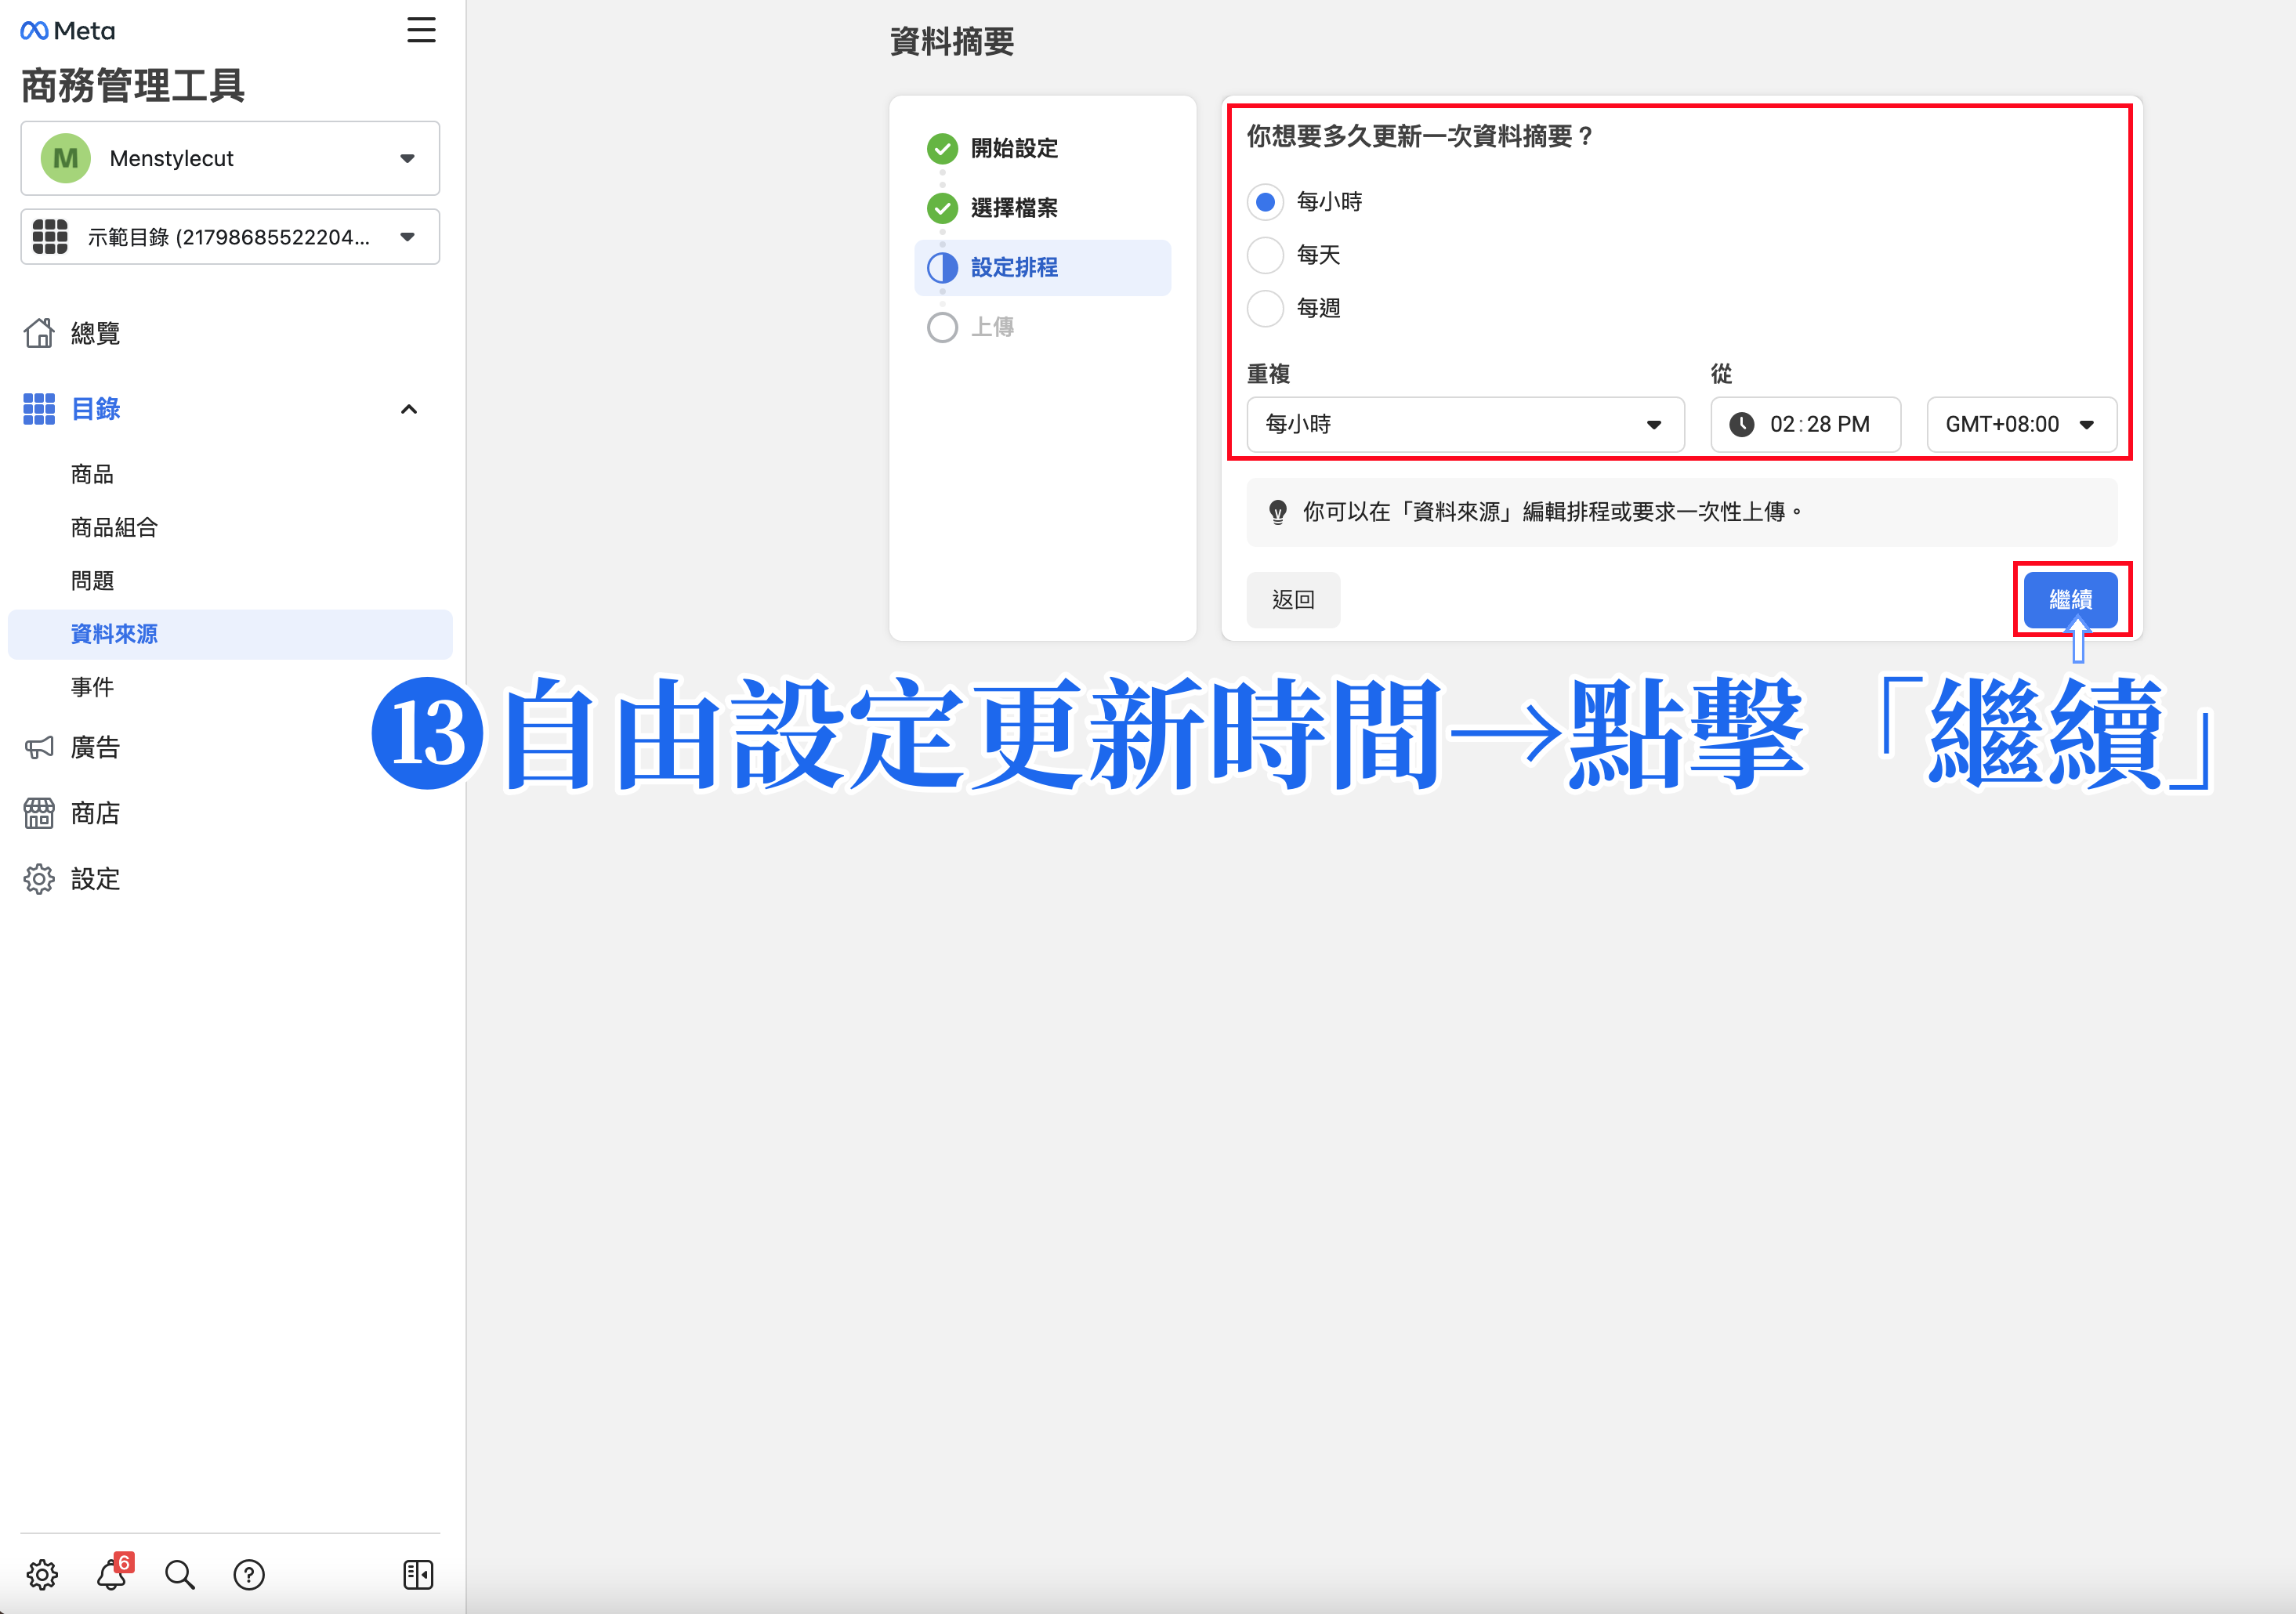This screenshot has height=1614, width=2296.
Task: Open settings gear in bottom toolbar
Action: pos(42,1575)
